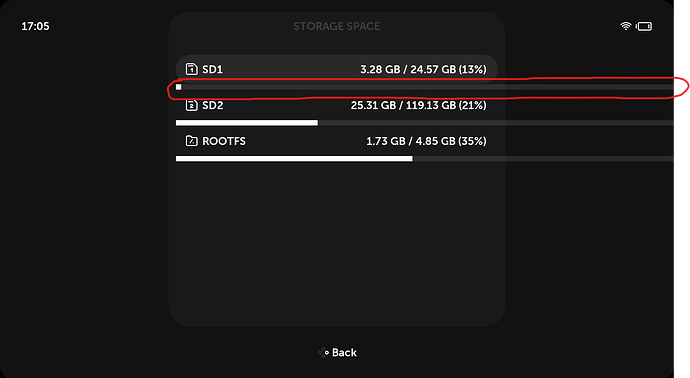Click the SD1 usage progress bar
The width and height of the screenshot is (690, 378).
pos(425,87)
